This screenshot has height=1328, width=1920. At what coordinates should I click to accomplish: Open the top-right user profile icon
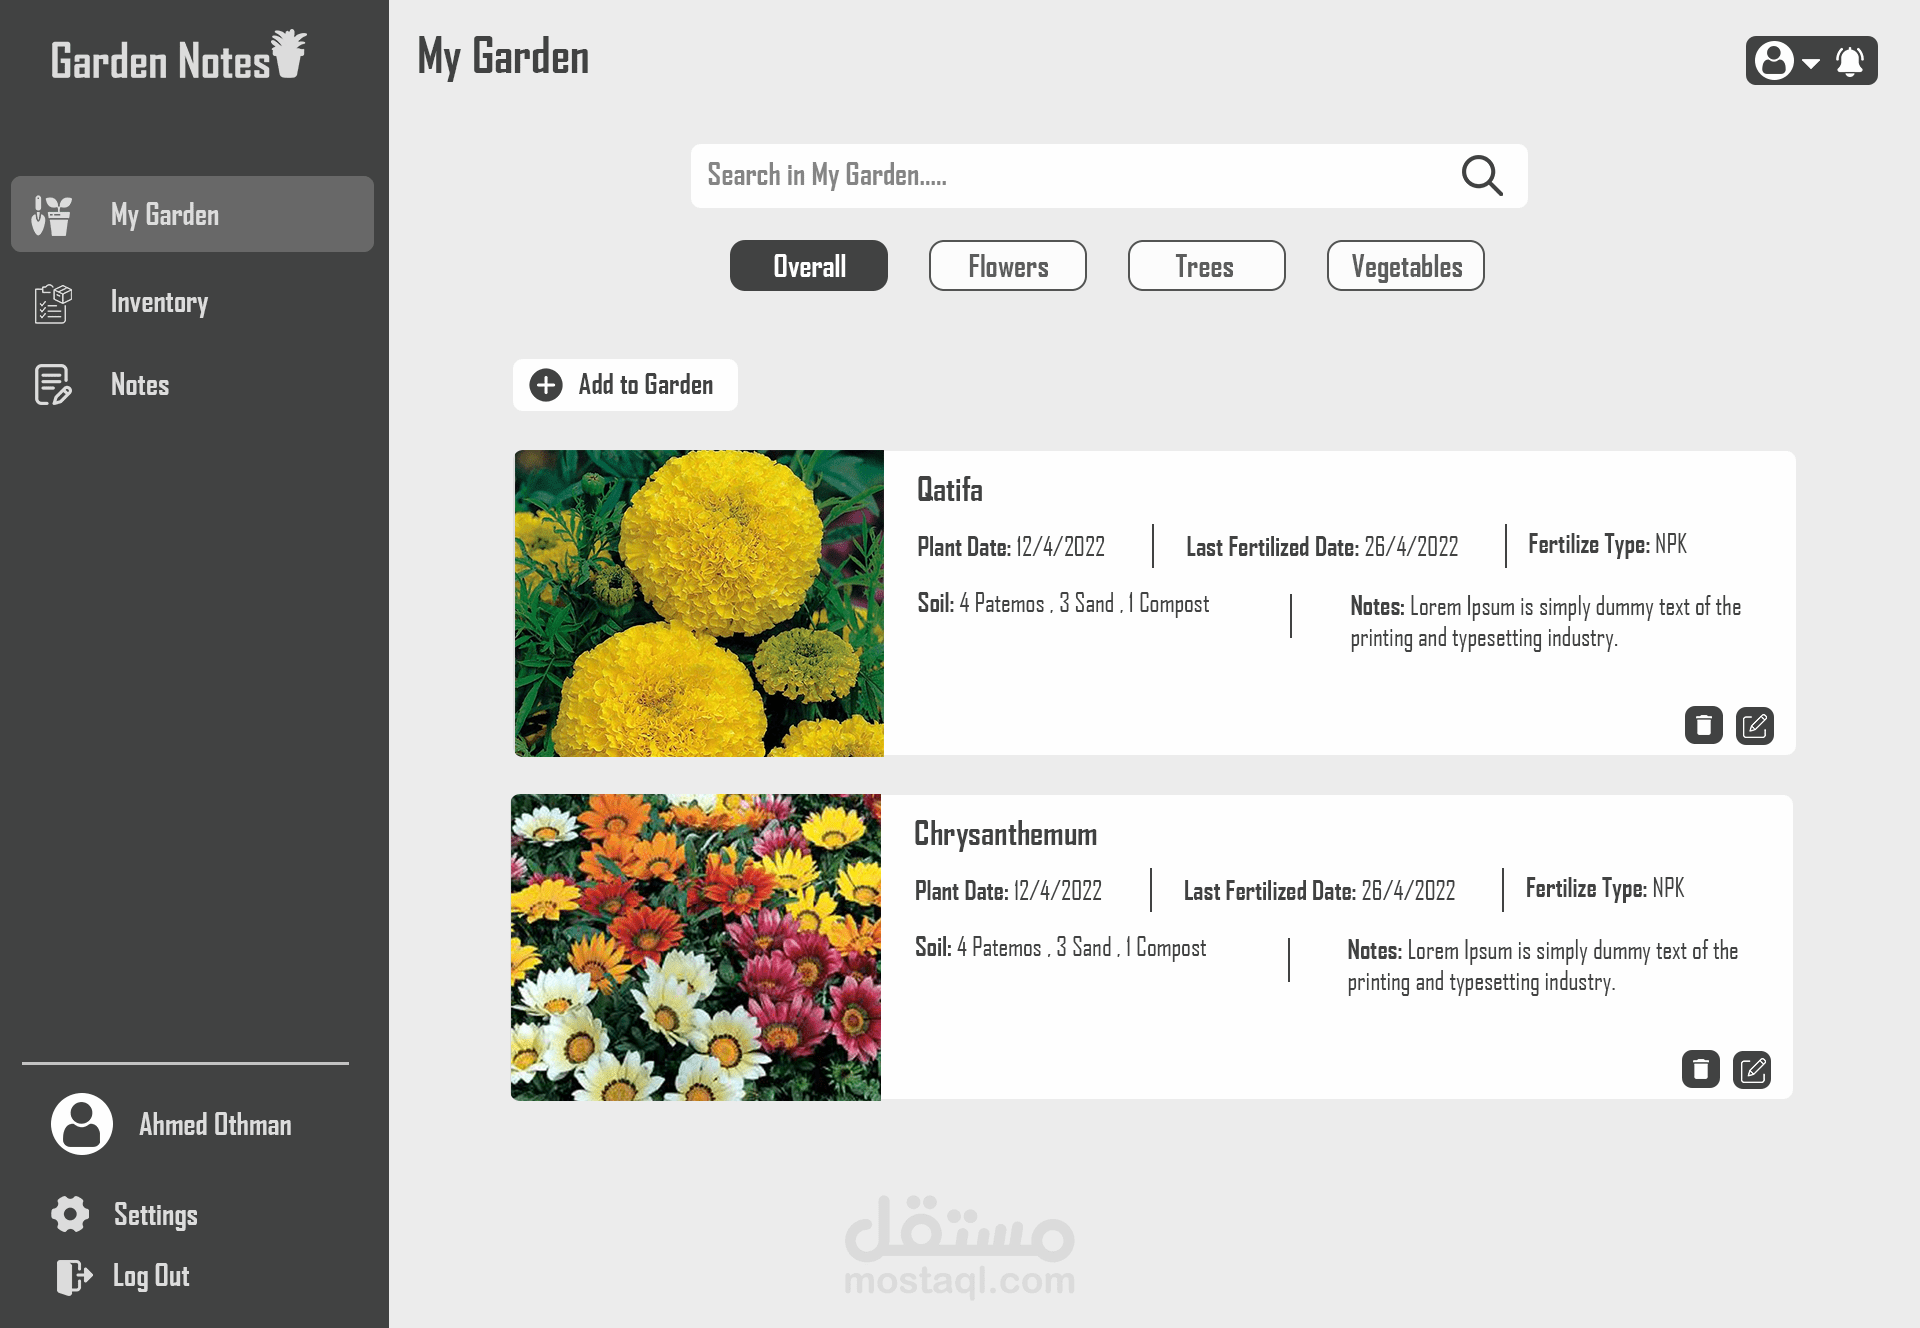point(1774,61)
